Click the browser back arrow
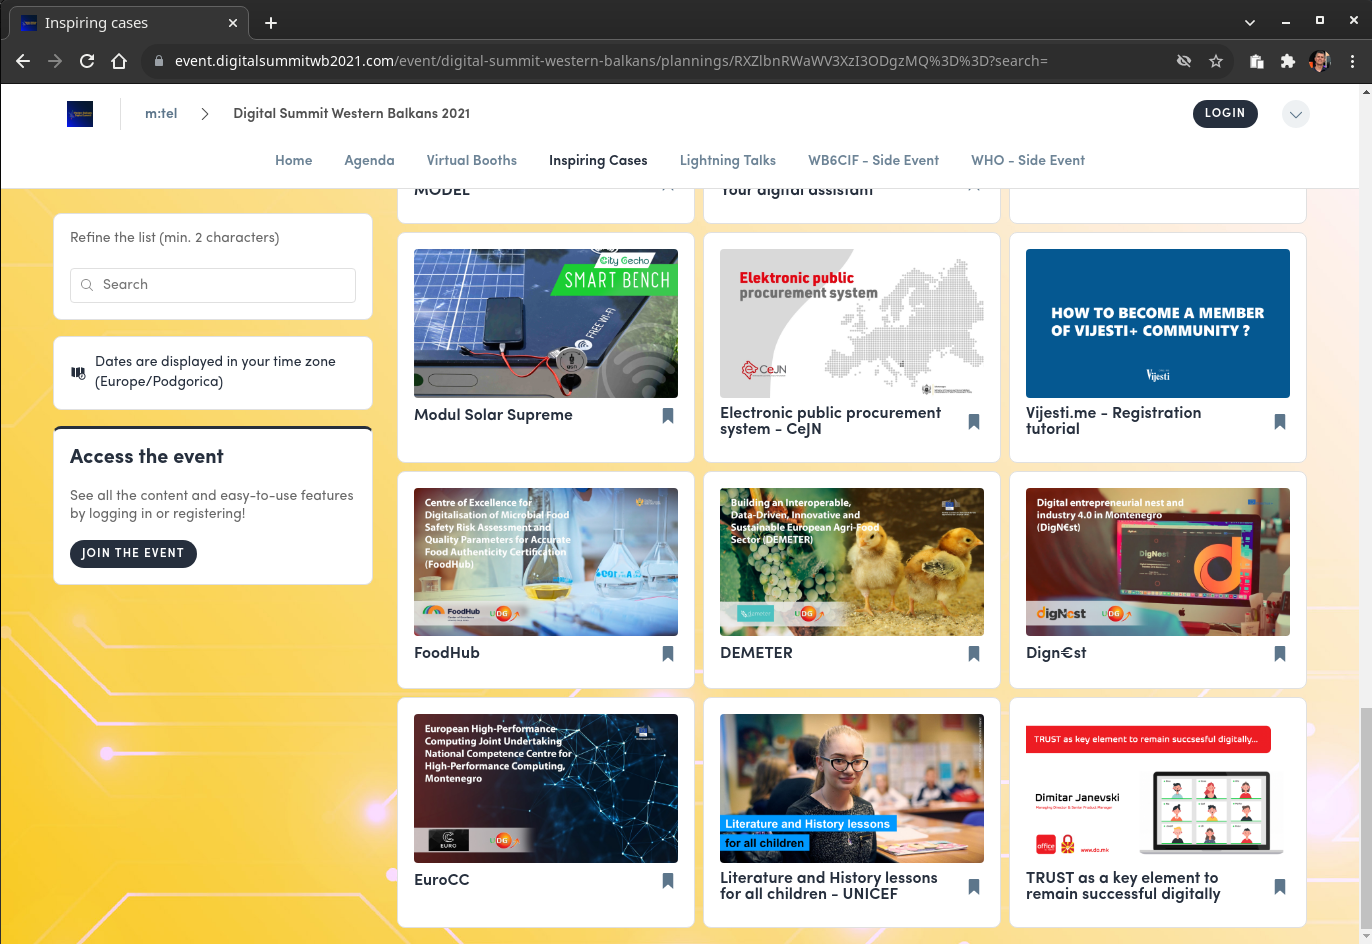This screenshot has width=1372, height=944. (x=23, y=61)
